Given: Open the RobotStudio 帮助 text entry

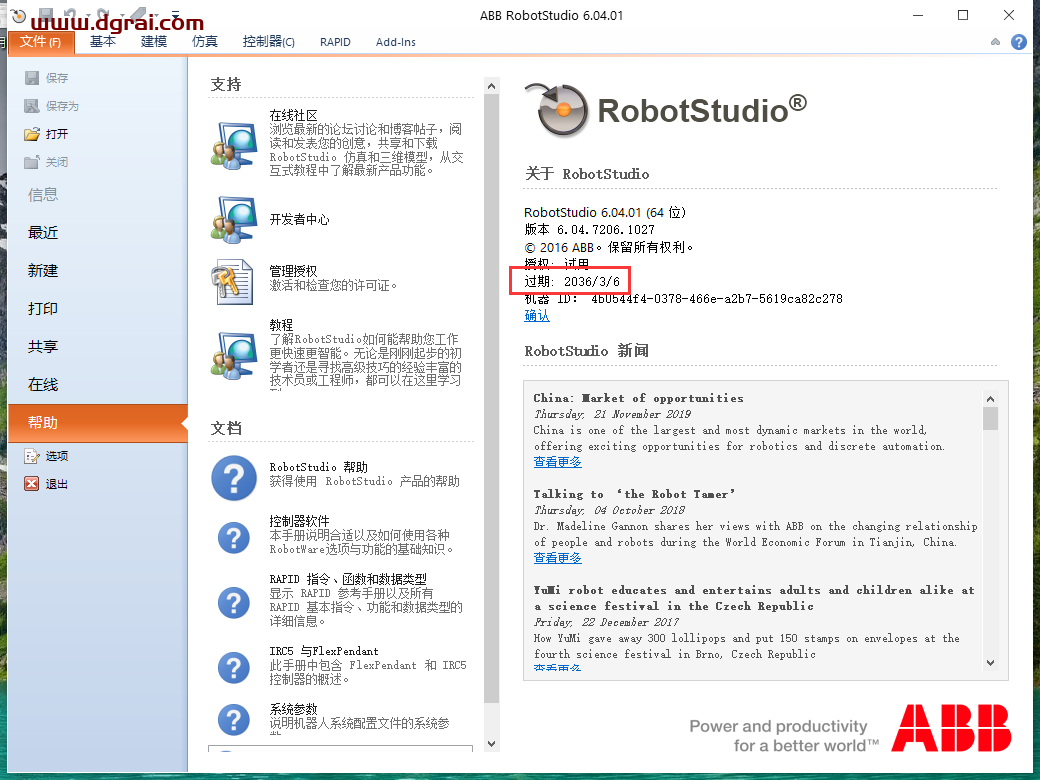Looking at the screenshot, I should [x=318, y=467].
